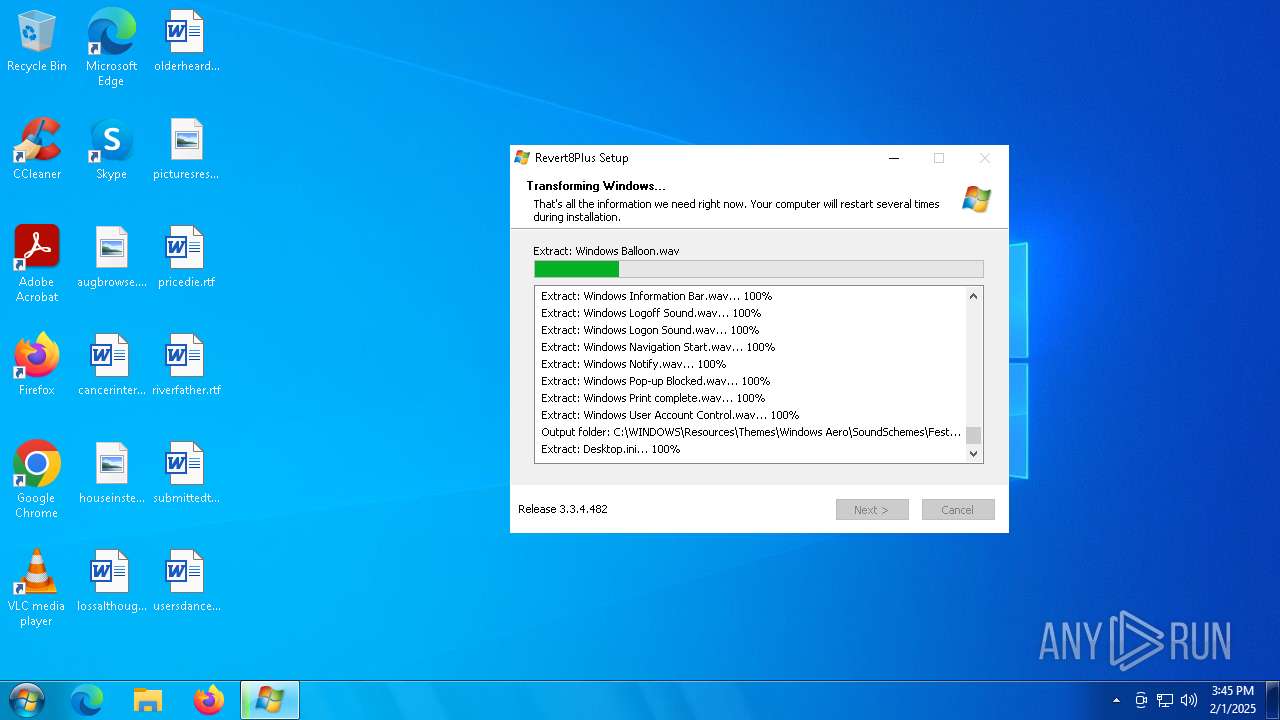Select the augbrowse image file icon
The width and height of the screenshot is (1280, 720).
point(111,258)
